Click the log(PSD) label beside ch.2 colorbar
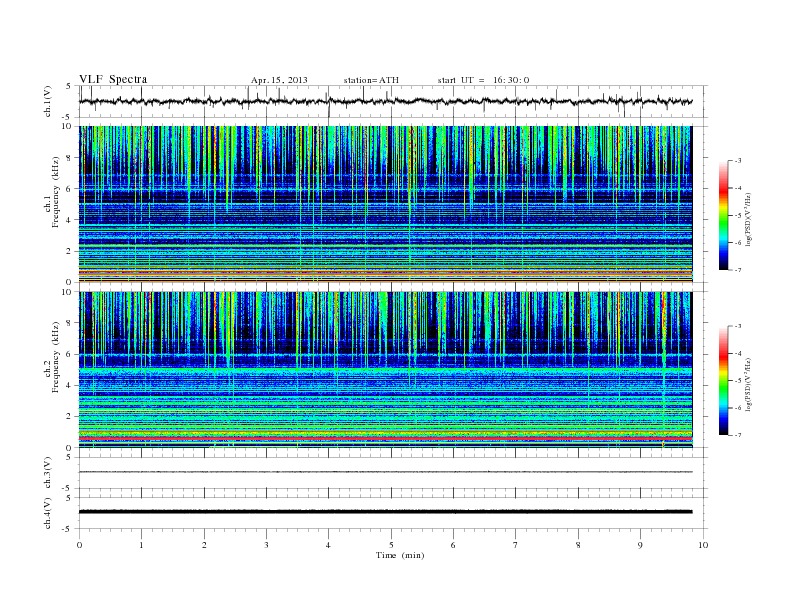 click(x=748, y=384)
